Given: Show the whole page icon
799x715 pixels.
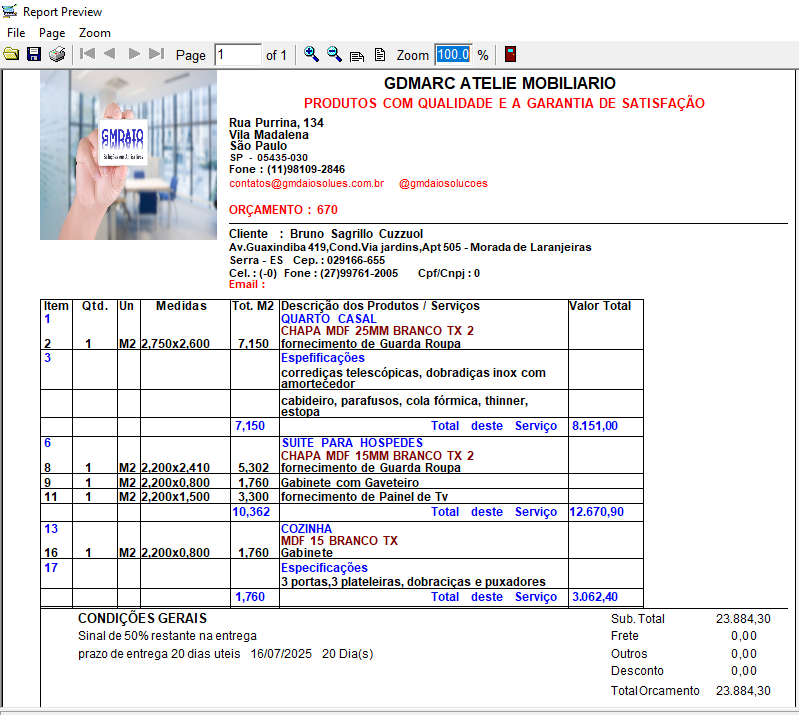Looking at the screenshot, I should [x=380, y=55].
